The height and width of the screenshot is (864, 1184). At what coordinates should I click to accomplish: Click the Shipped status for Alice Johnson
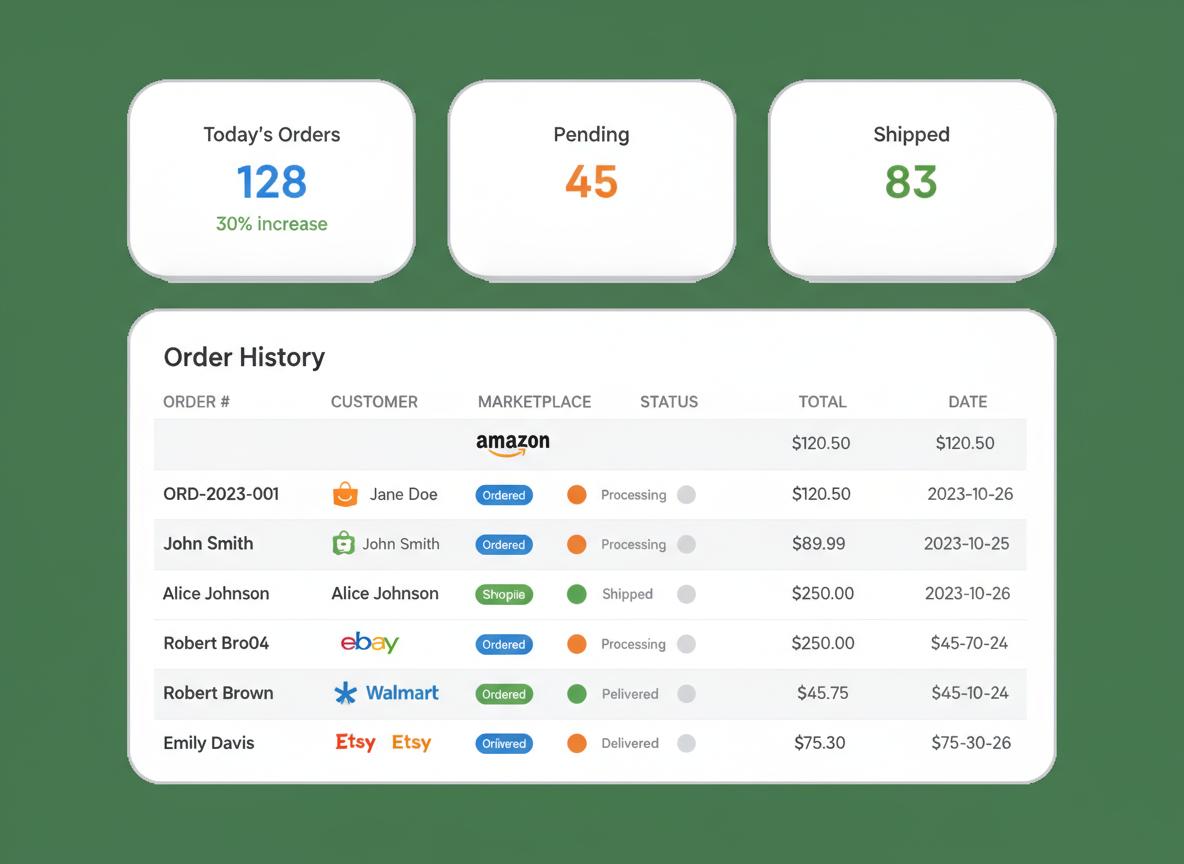627,594
